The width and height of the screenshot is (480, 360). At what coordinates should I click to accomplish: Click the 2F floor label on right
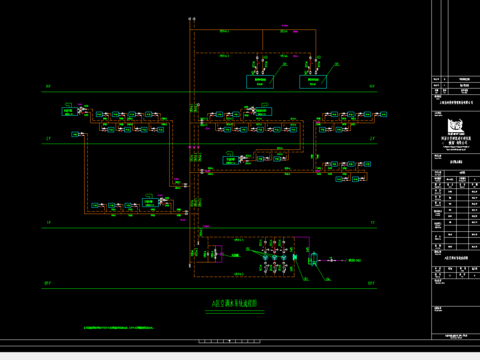point(372,138)
